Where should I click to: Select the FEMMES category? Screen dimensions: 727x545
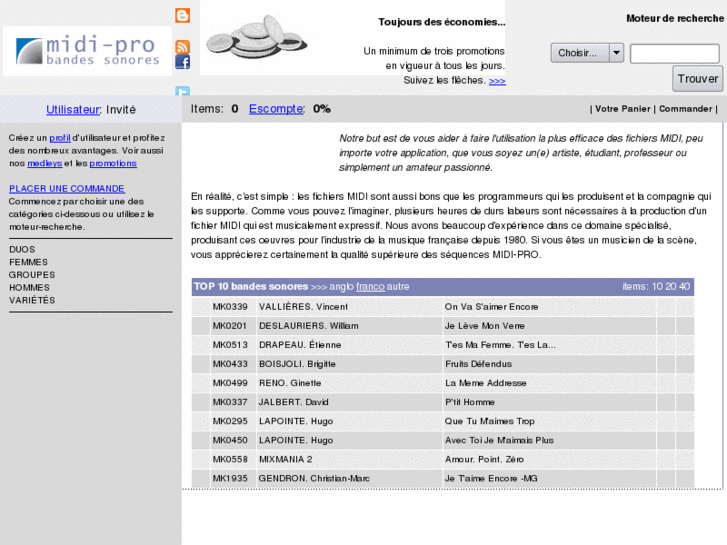28,262
